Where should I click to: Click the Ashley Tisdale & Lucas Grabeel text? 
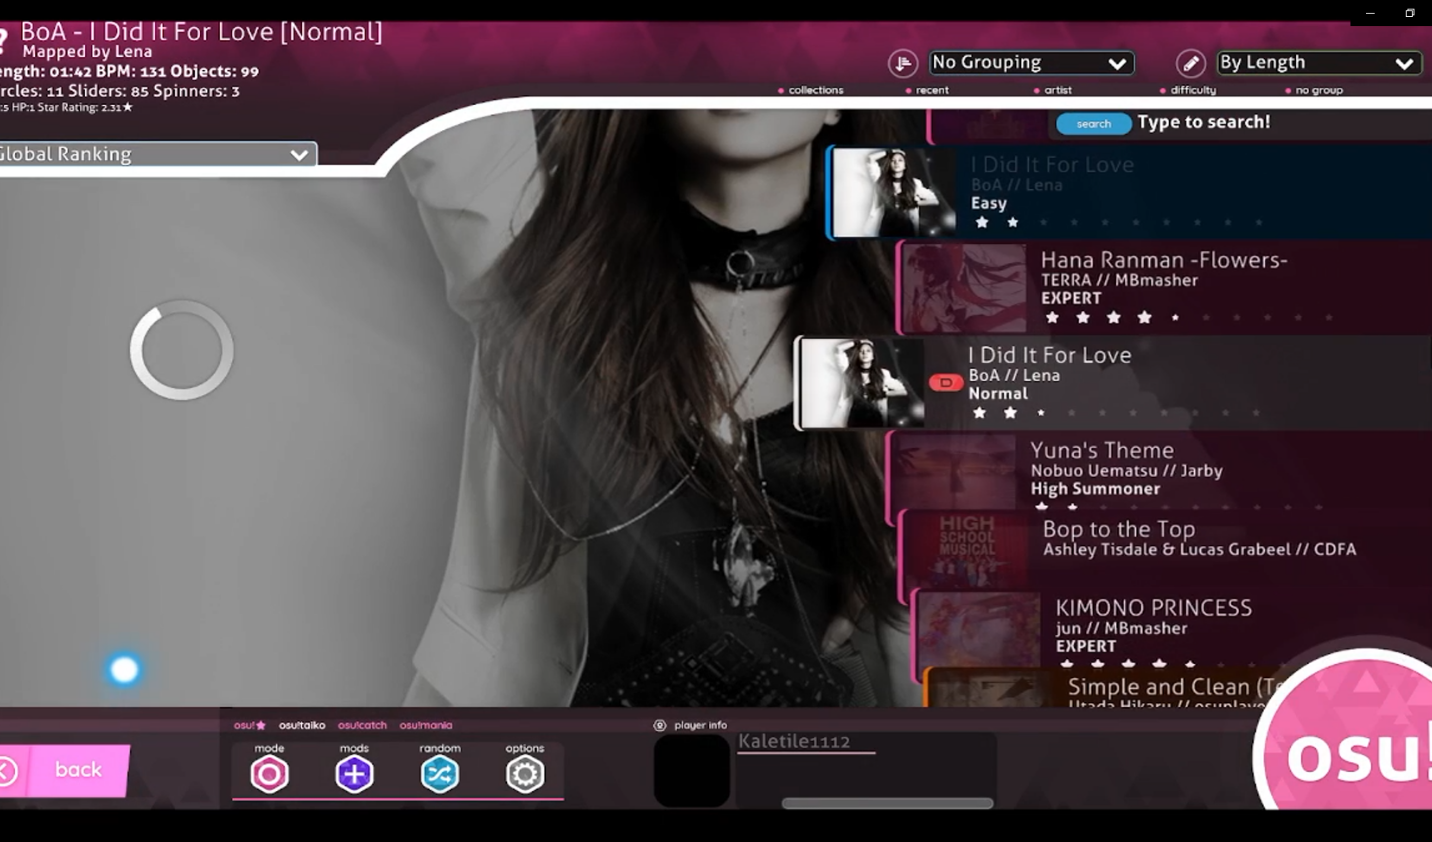1166,549
